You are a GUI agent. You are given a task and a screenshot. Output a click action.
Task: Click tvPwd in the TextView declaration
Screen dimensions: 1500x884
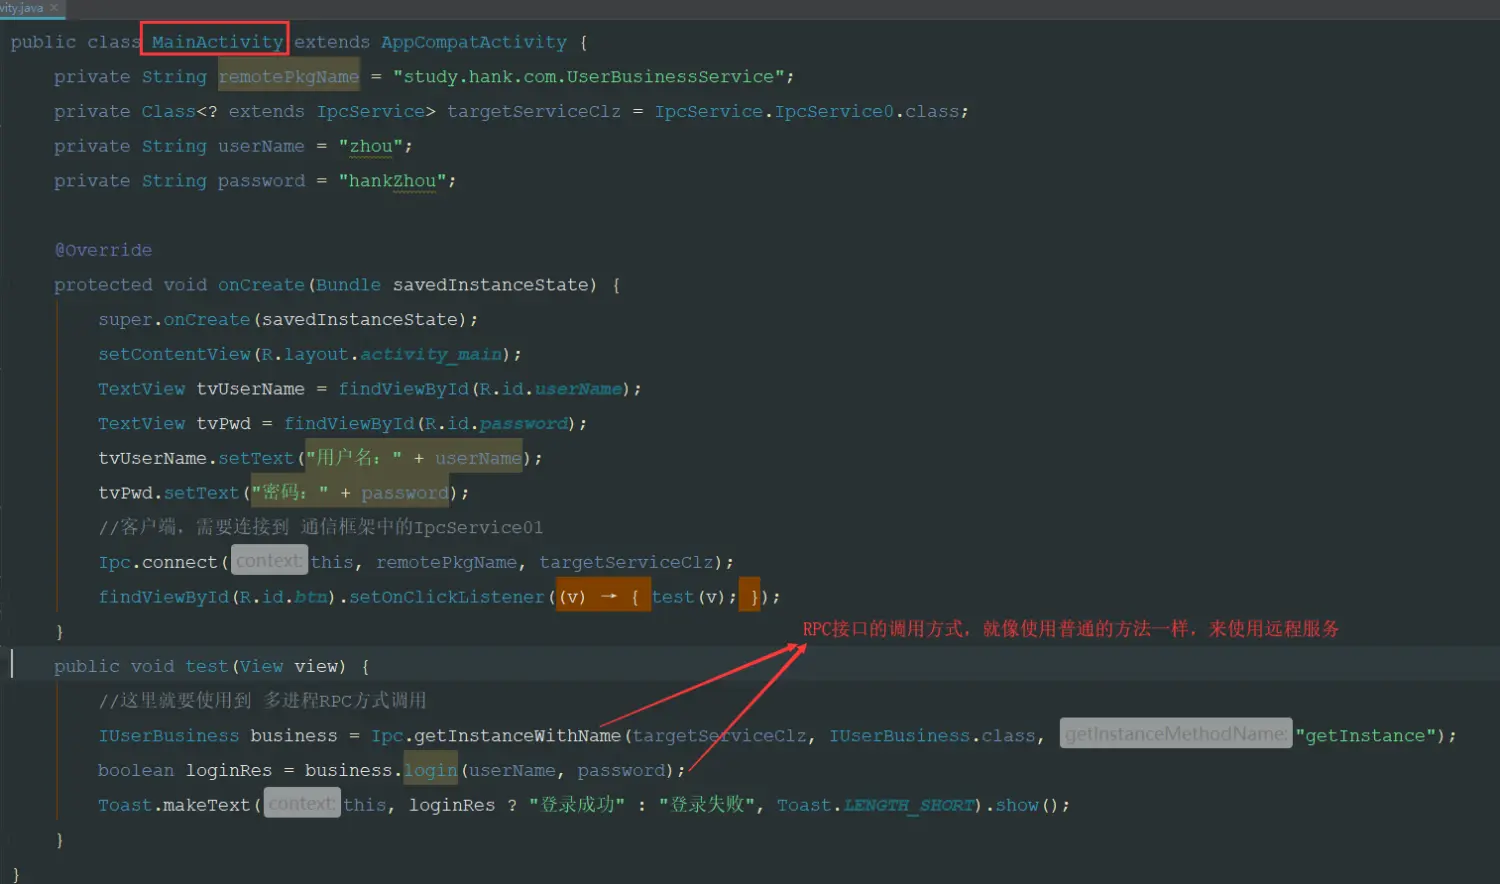point(223,424)
